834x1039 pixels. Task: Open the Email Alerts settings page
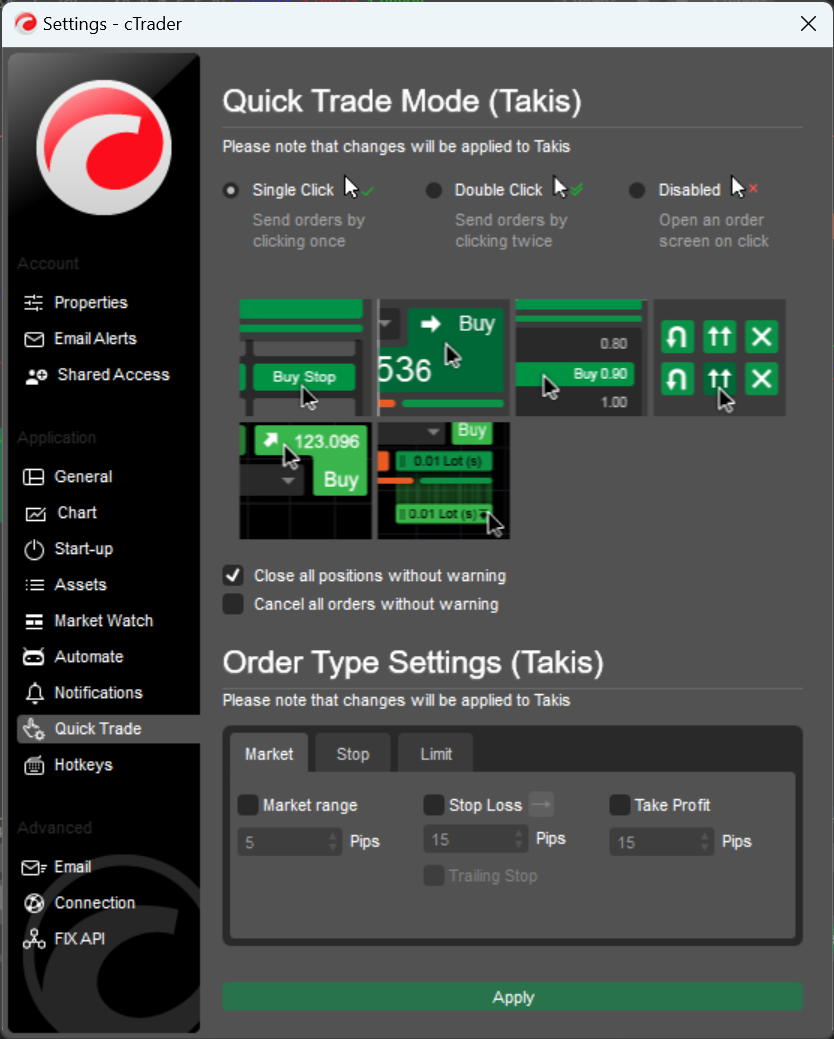(95, 339)
